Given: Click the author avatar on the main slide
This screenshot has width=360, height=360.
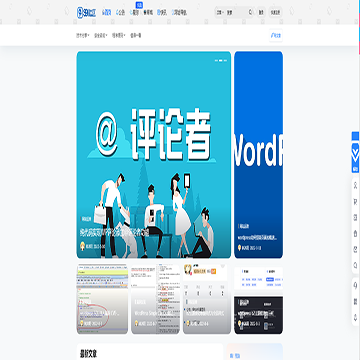Looking at the screenshot, I should (83, 246).
